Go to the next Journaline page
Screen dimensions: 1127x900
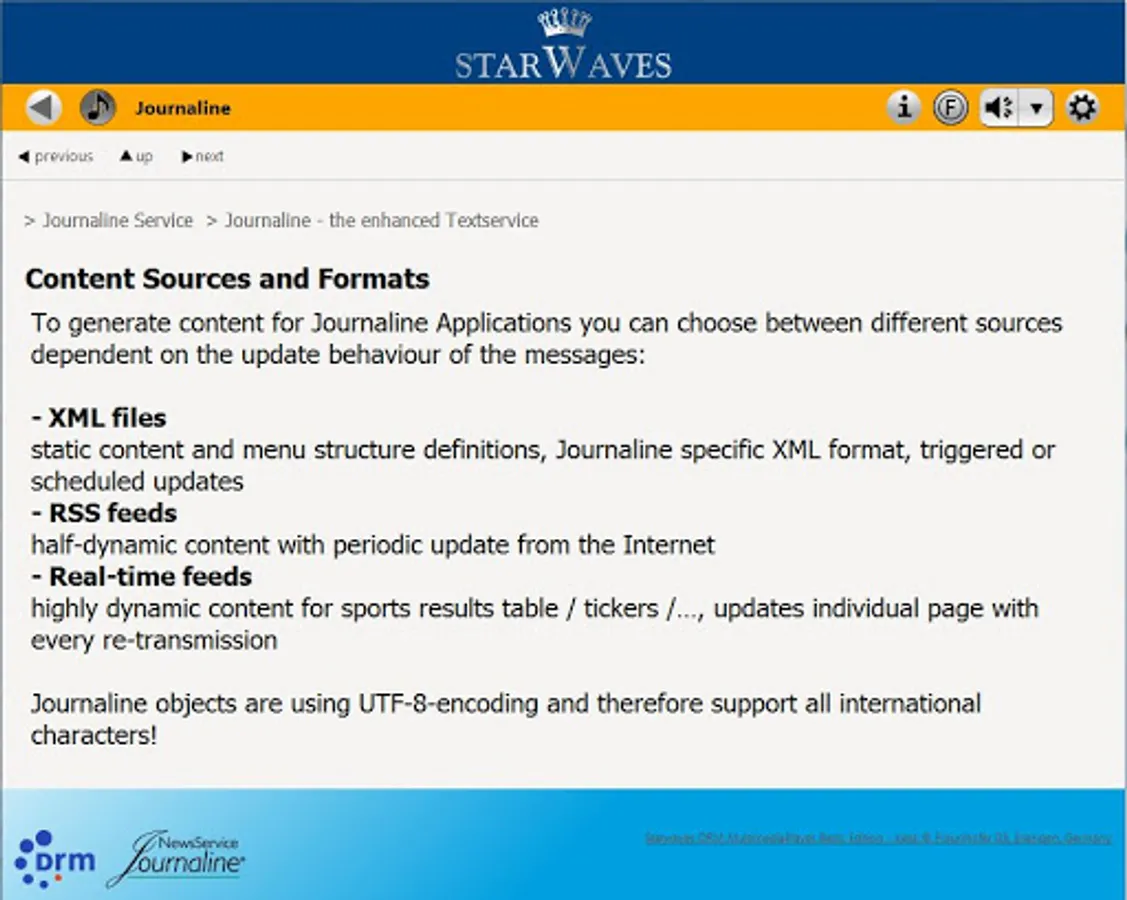coord(203,156)
